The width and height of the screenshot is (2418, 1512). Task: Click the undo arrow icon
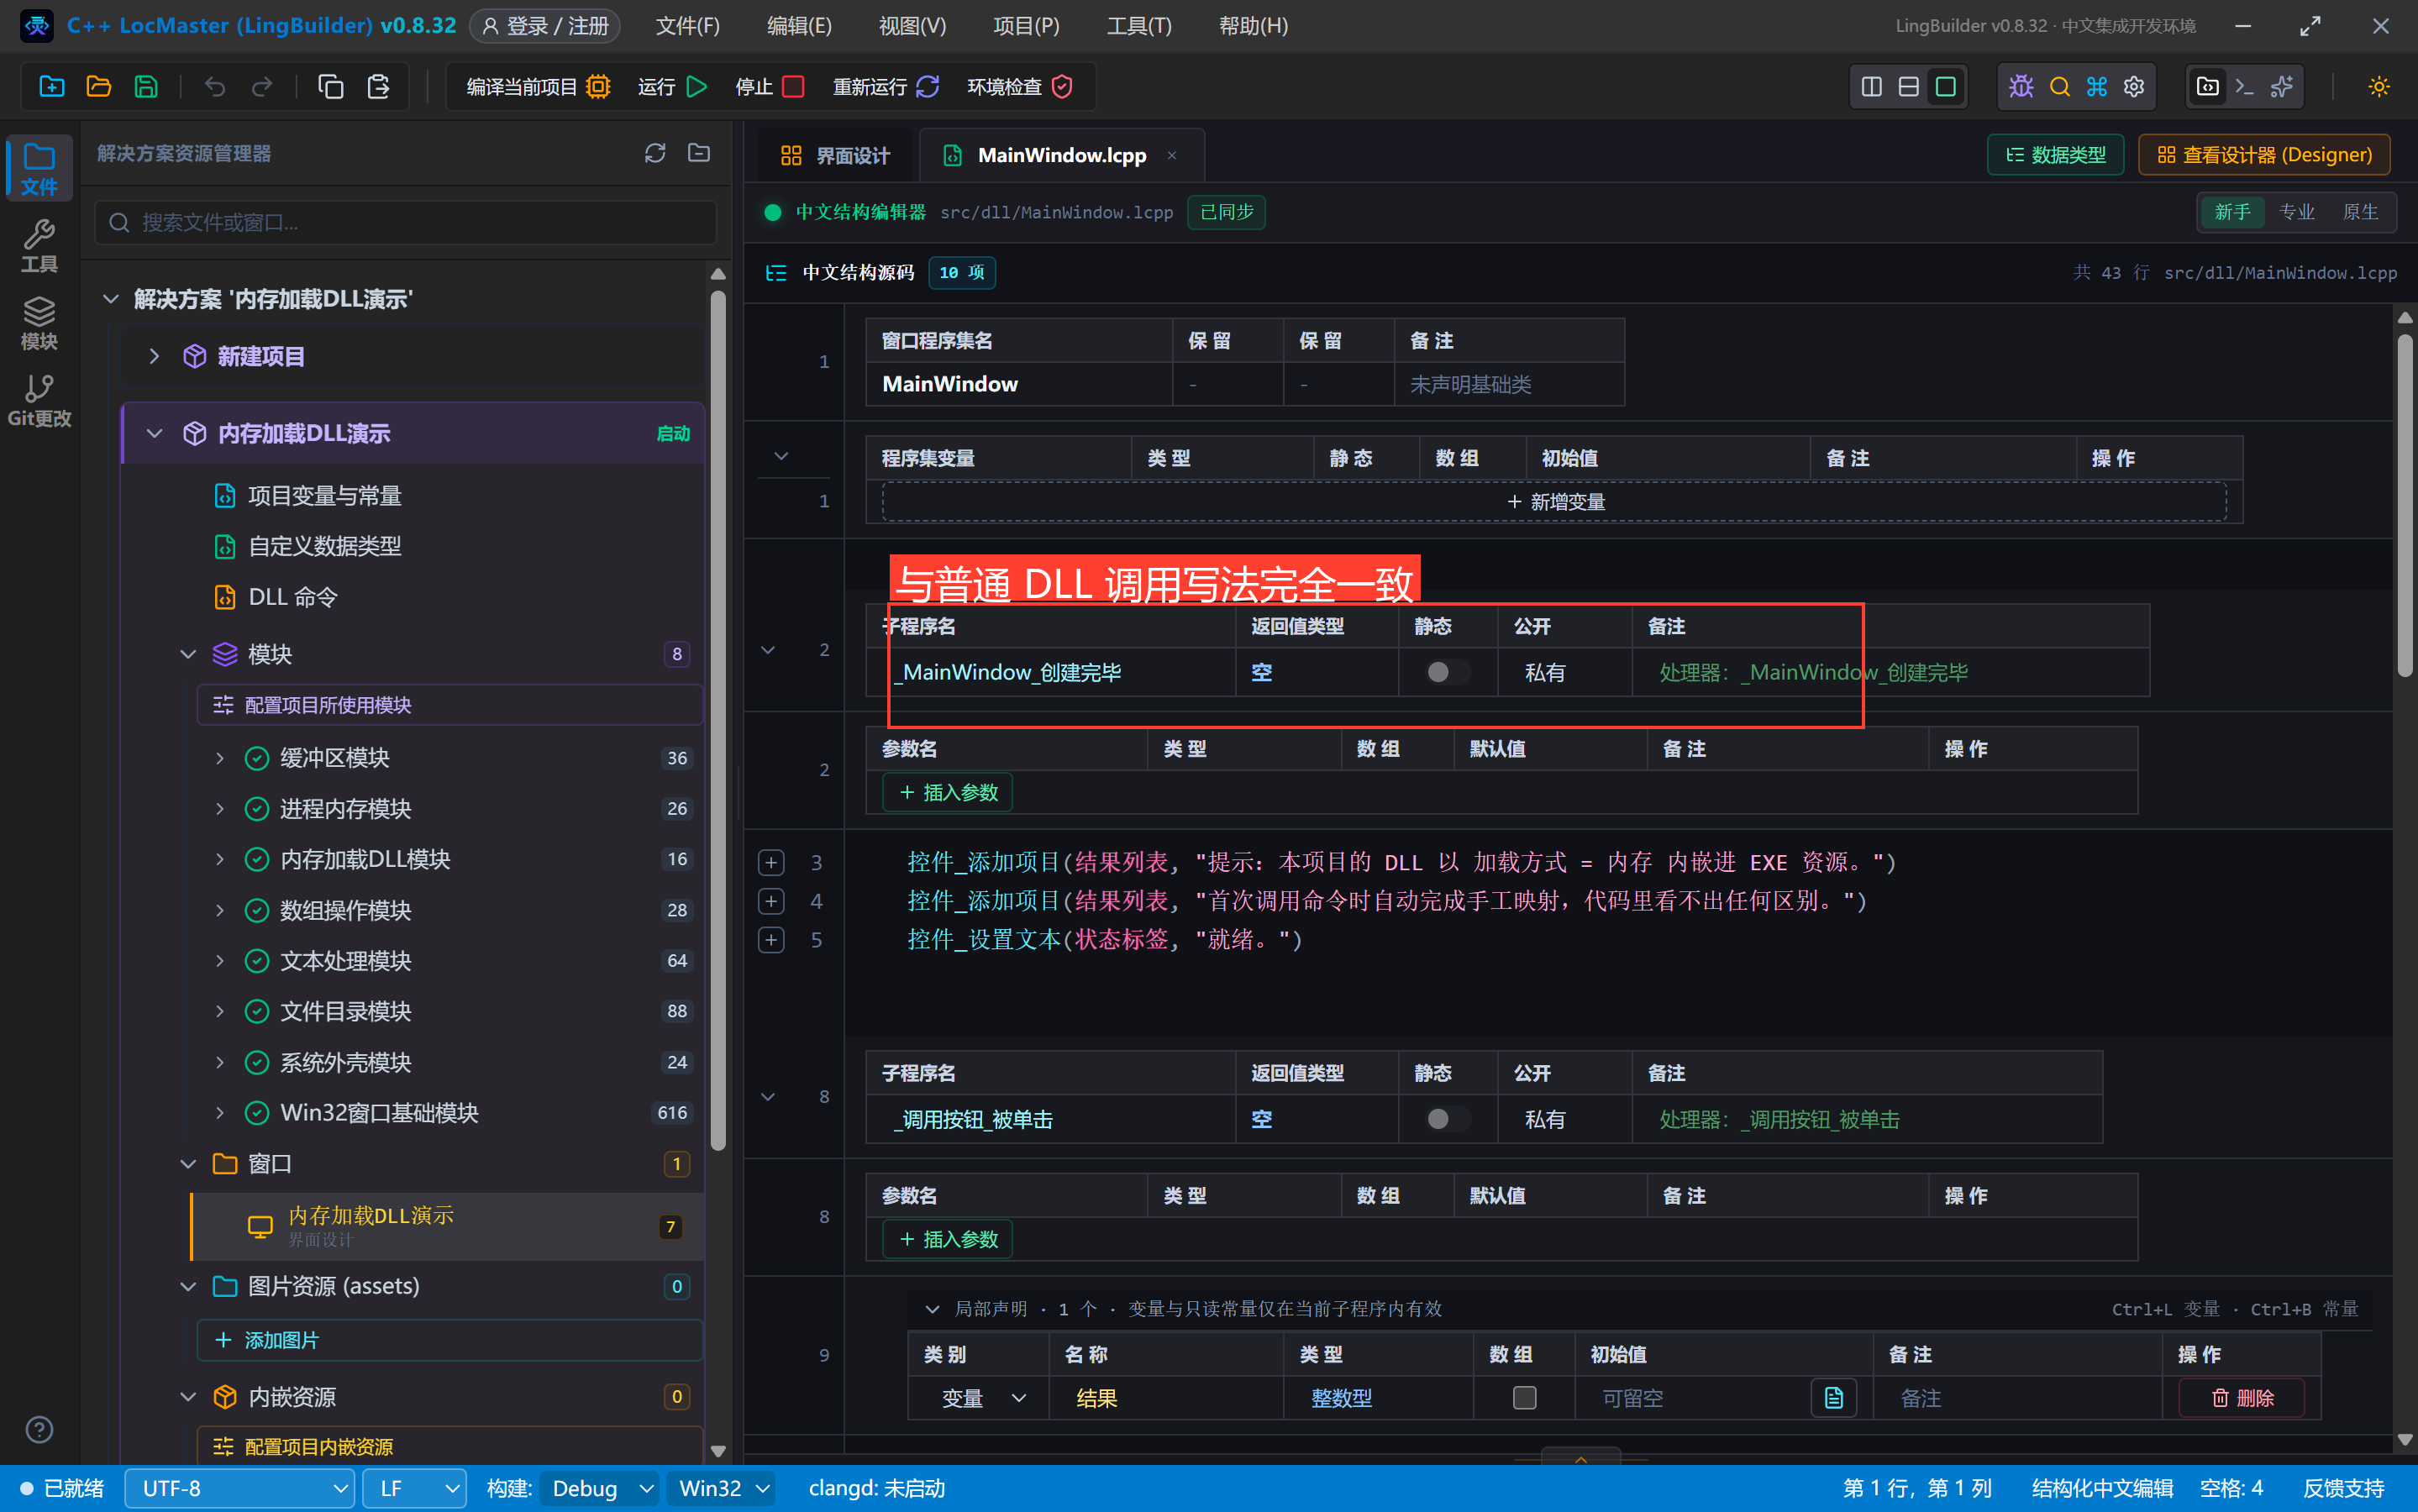click(214, 87)
